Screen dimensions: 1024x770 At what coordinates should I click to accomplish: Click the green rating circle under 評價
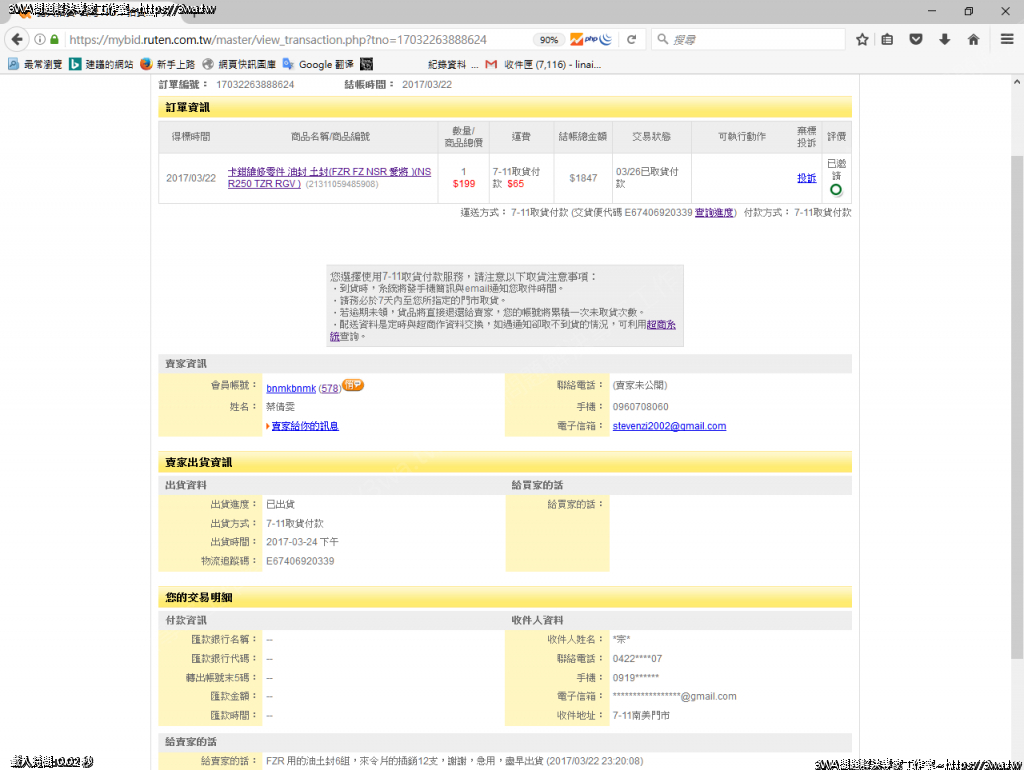click(836, 189)
